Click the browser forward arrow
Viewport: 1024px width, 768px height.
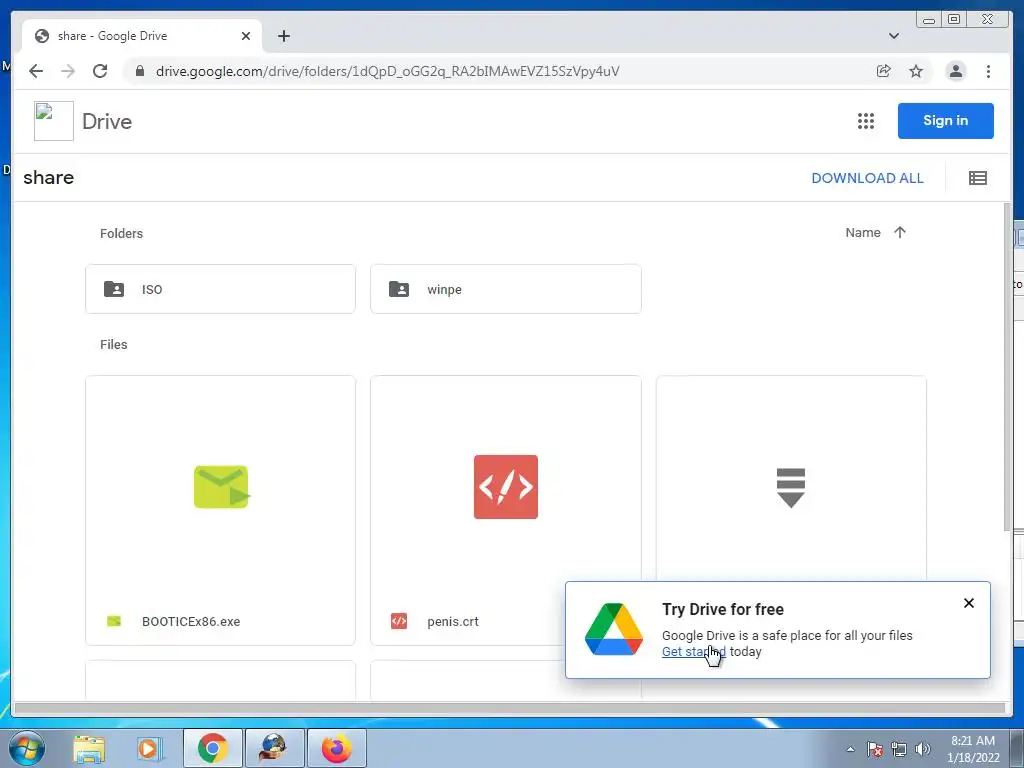pos(68,71)
